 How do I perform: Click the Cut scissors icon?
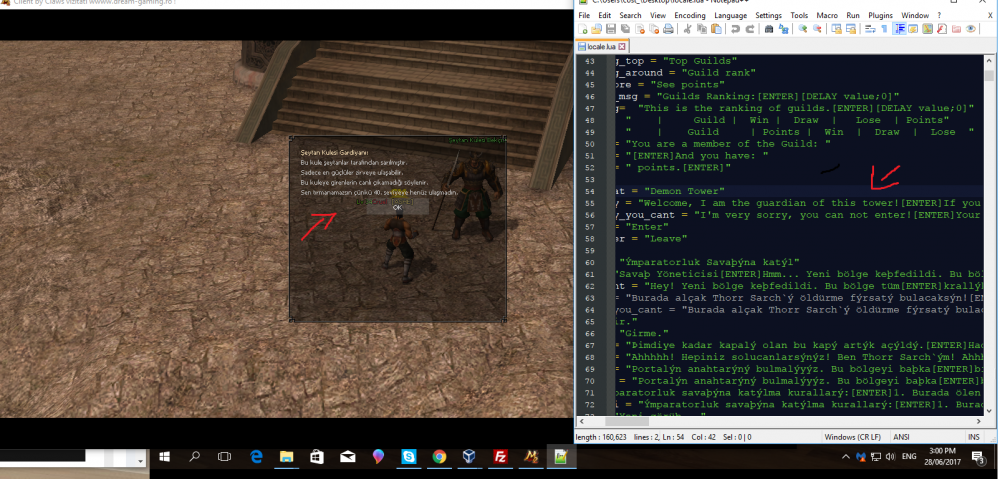point(688,29)
